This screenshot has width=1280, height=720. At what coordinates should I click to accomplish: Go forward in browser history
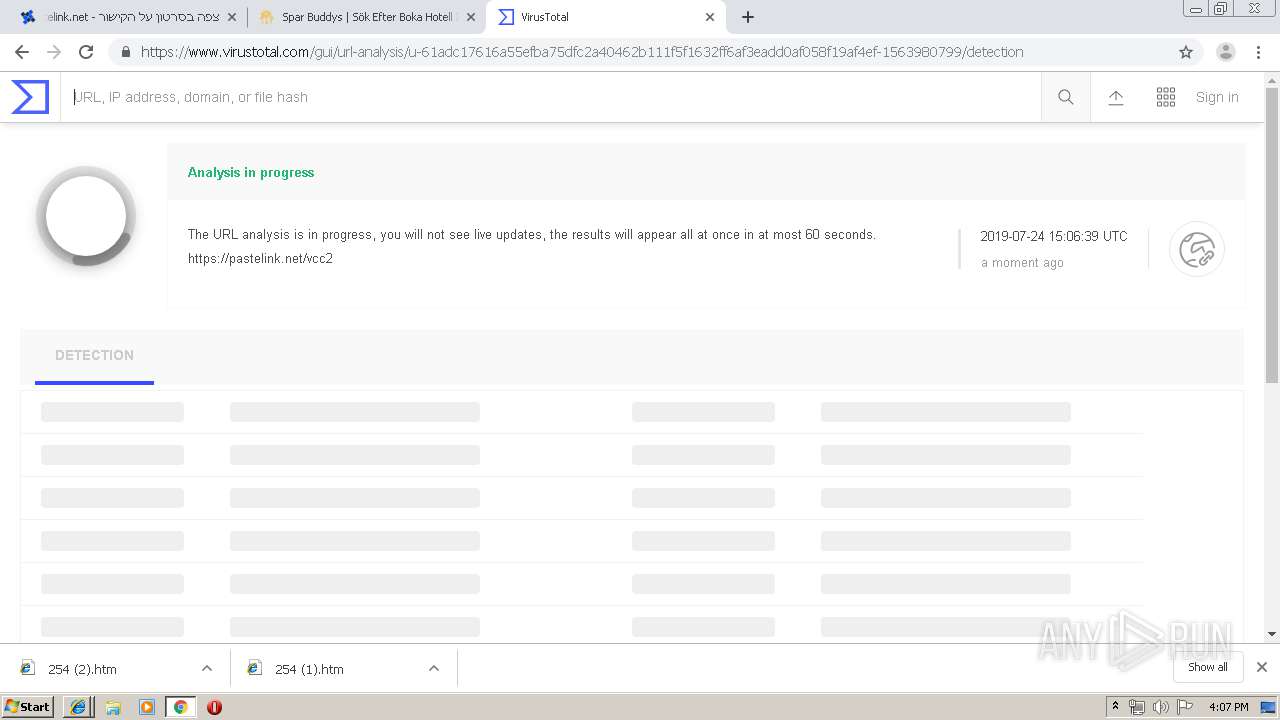pos(54,52)
